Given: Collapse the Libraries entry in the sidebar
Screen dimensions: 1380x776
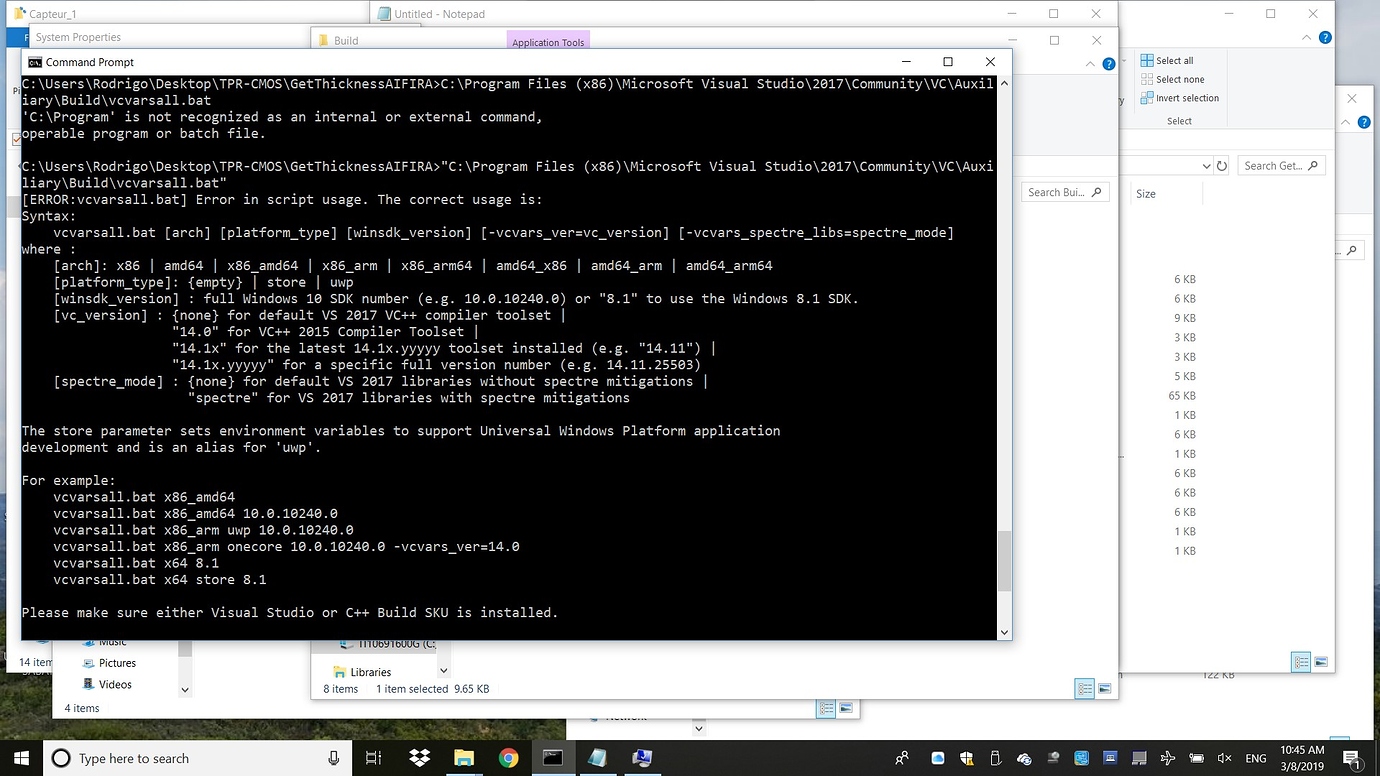Looking at the screenshot, I should pos(443,670).
